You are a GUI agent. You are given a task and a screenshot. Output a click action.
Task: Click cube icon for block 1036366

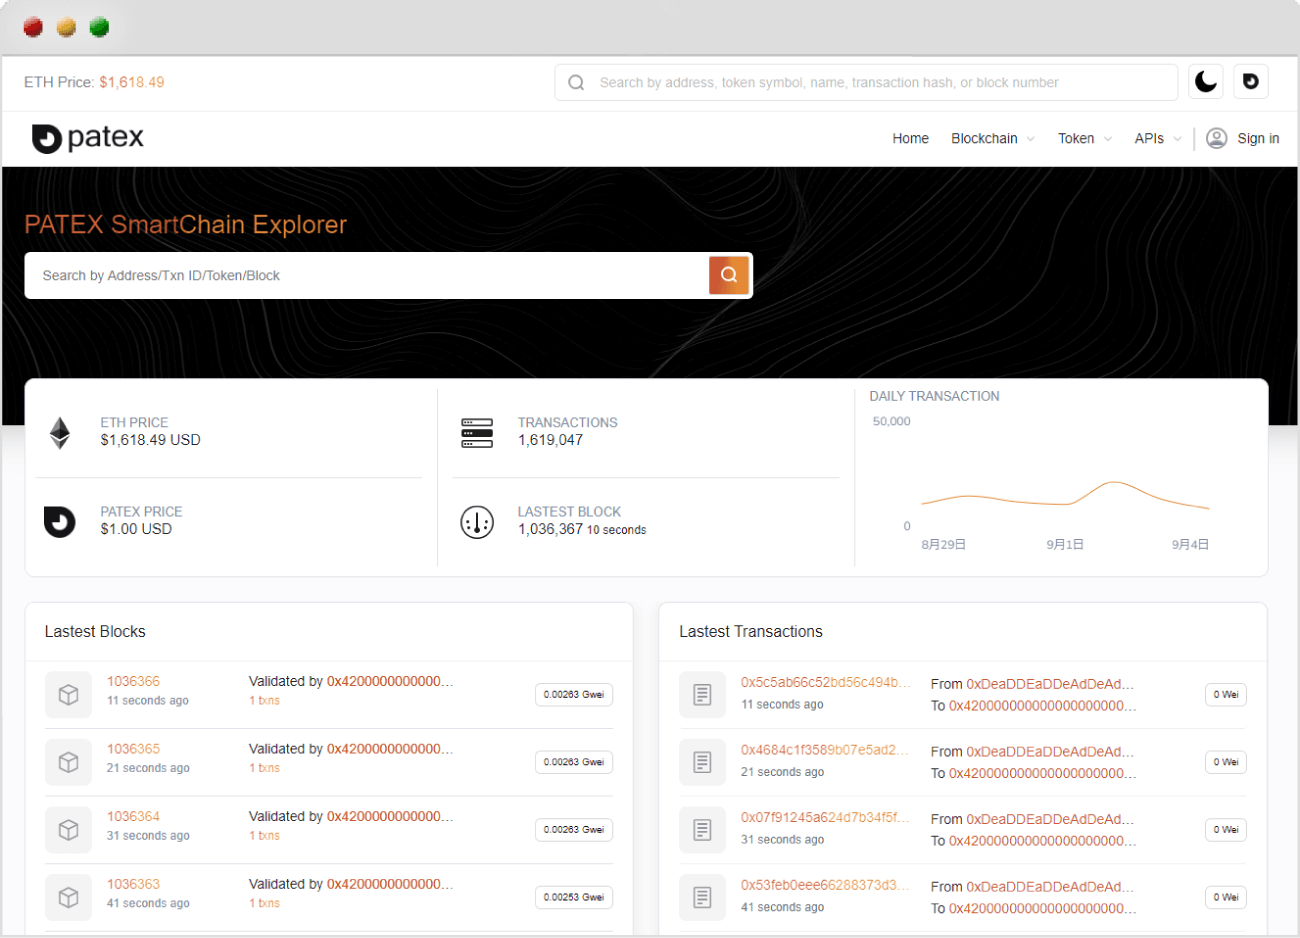pos(68,694)
